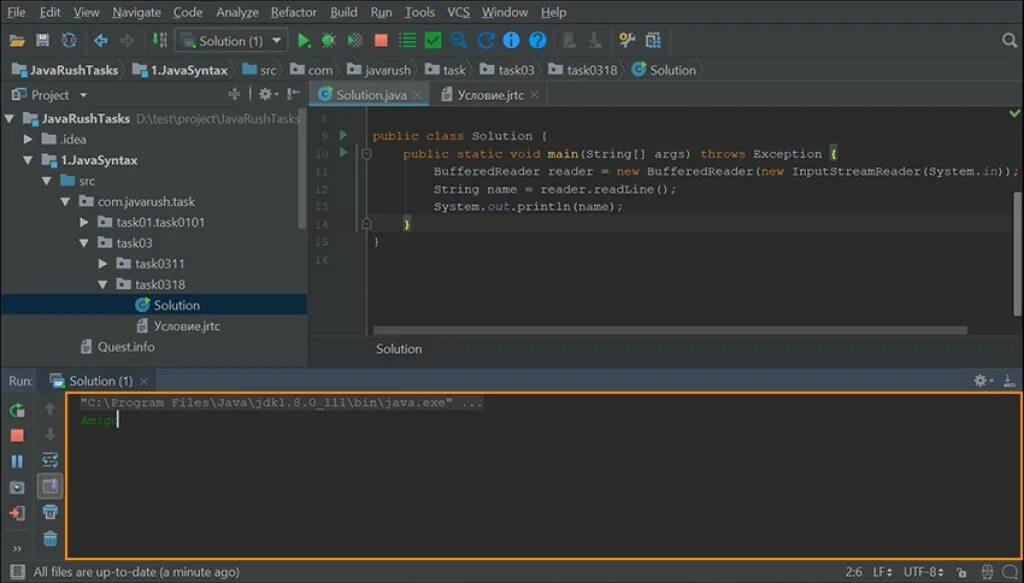Viewport: 1024px width, 583px height.
Task: Expand the task01.task0101 package
Action: pyautogui.click(x=84, y=223)
